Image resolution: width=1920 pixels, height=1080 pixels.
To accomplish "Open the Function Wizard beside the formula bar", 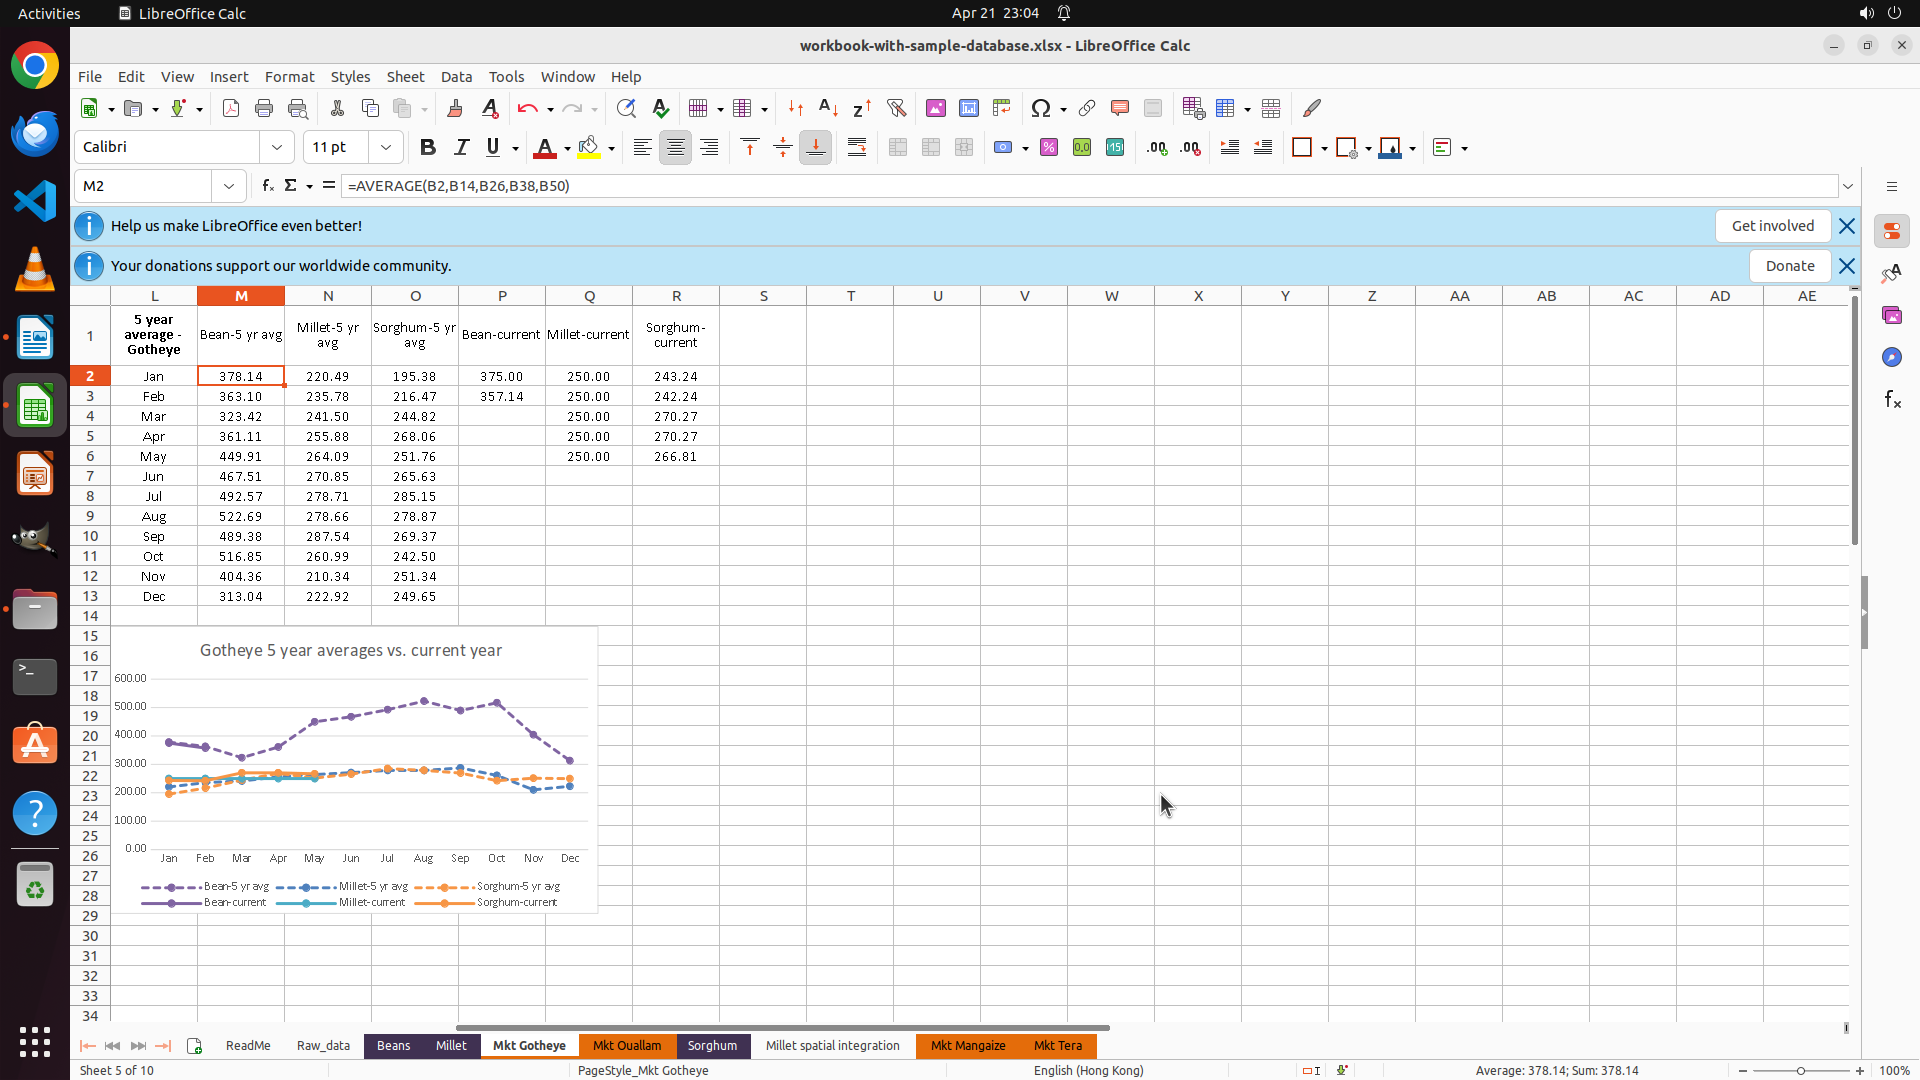I will pyautogui.click(x=267, y=186).
